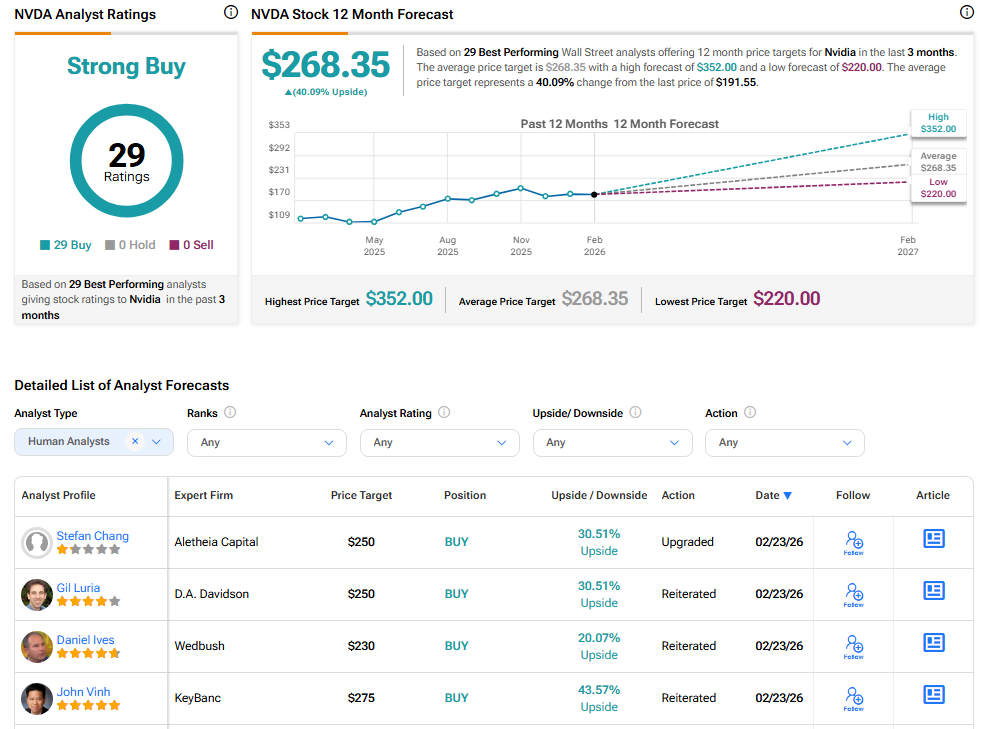Click the High $352.00 forecast label
The height and width of the screenshot is (729, 982).
click(938, 122)
